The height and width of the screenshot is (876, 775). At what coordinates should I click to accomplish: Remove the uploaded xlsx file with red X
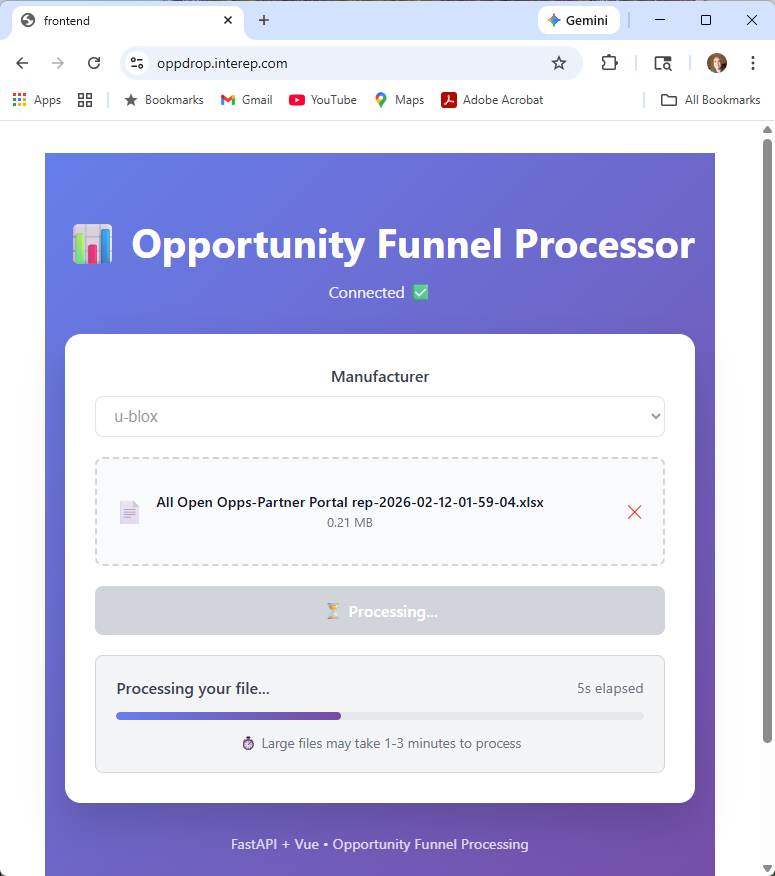(x=634, y=512)
